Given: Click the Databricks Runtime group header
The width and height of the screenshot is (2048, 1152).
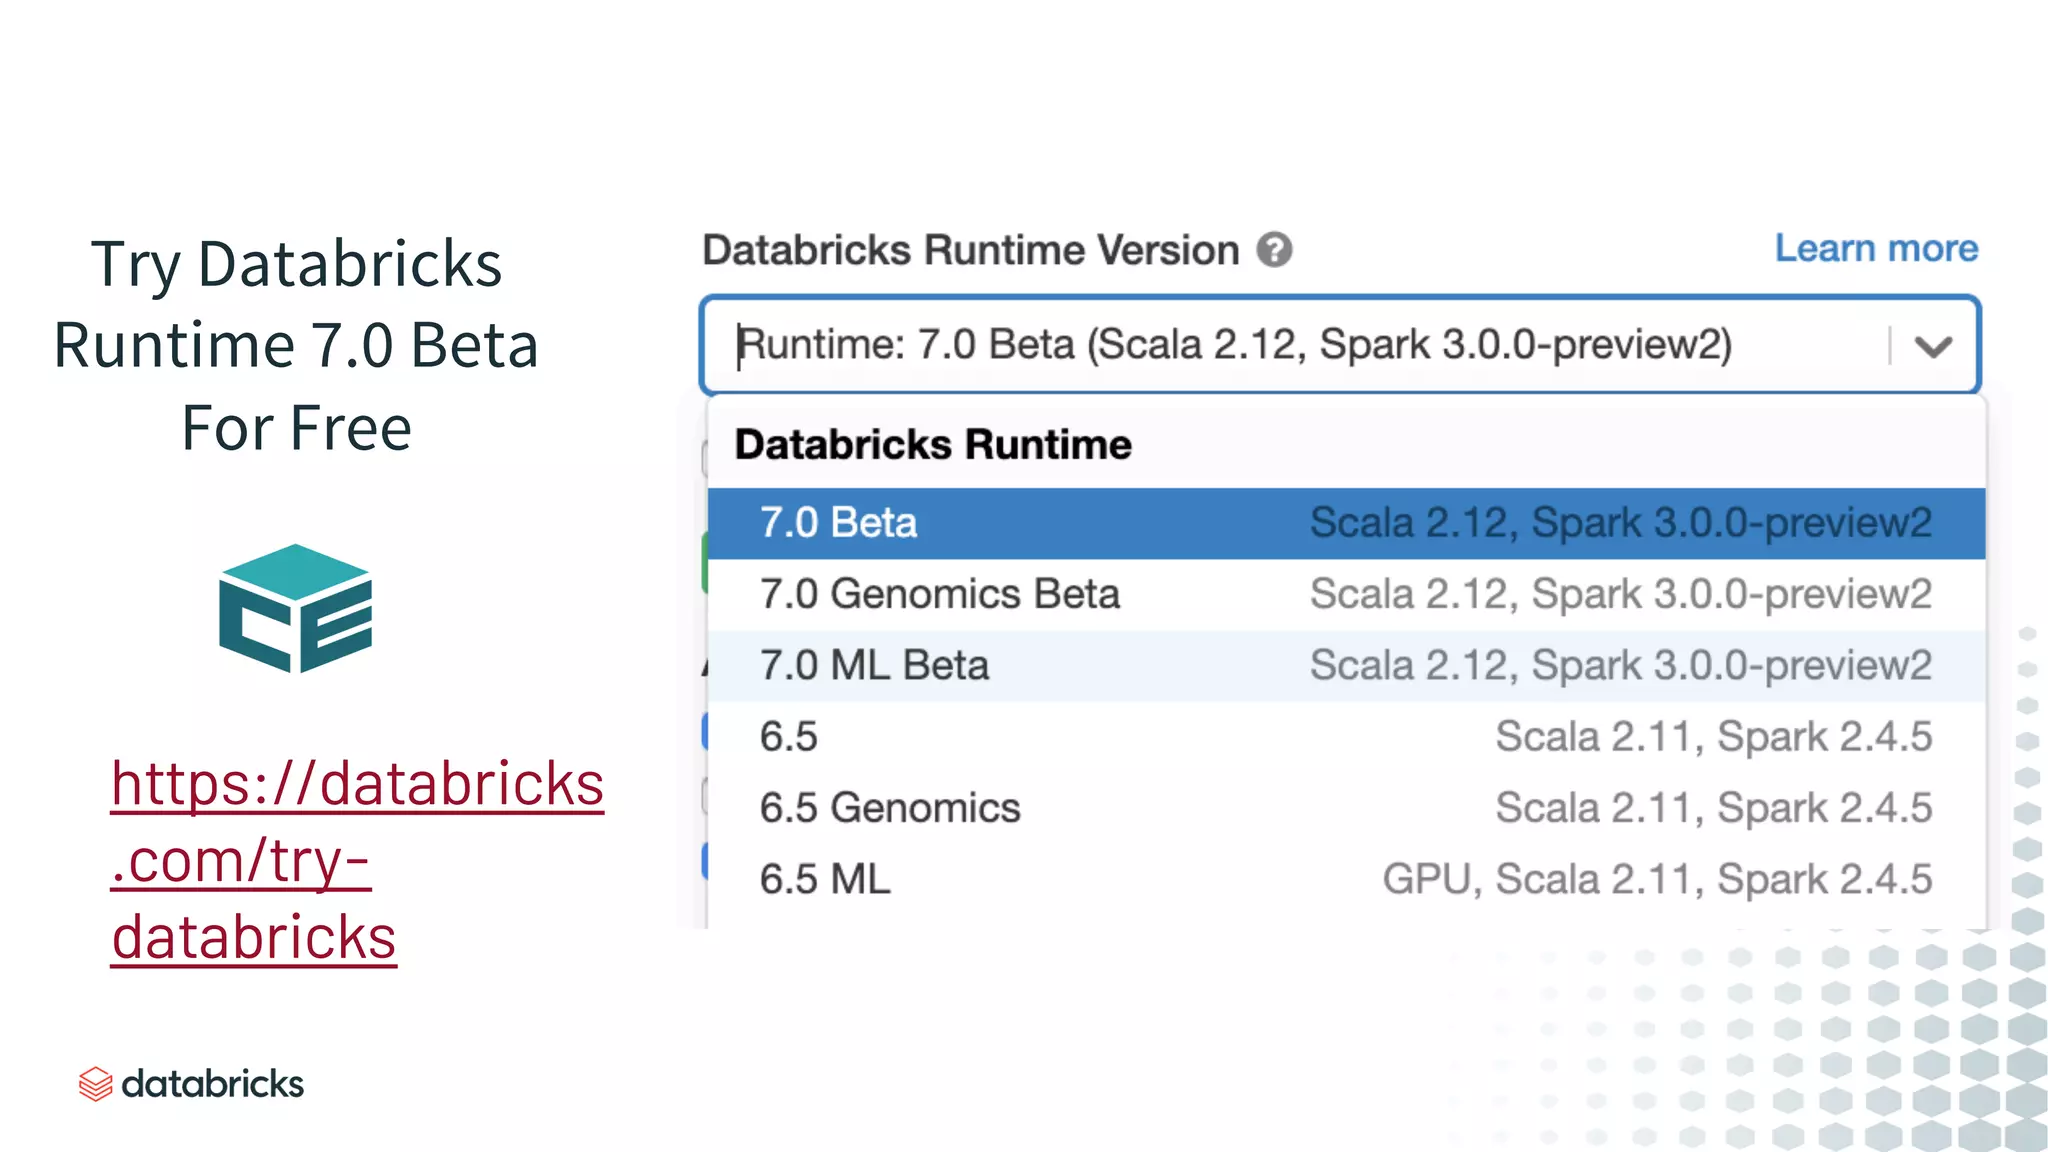Looking at the screenshot, I should point(933,445).
